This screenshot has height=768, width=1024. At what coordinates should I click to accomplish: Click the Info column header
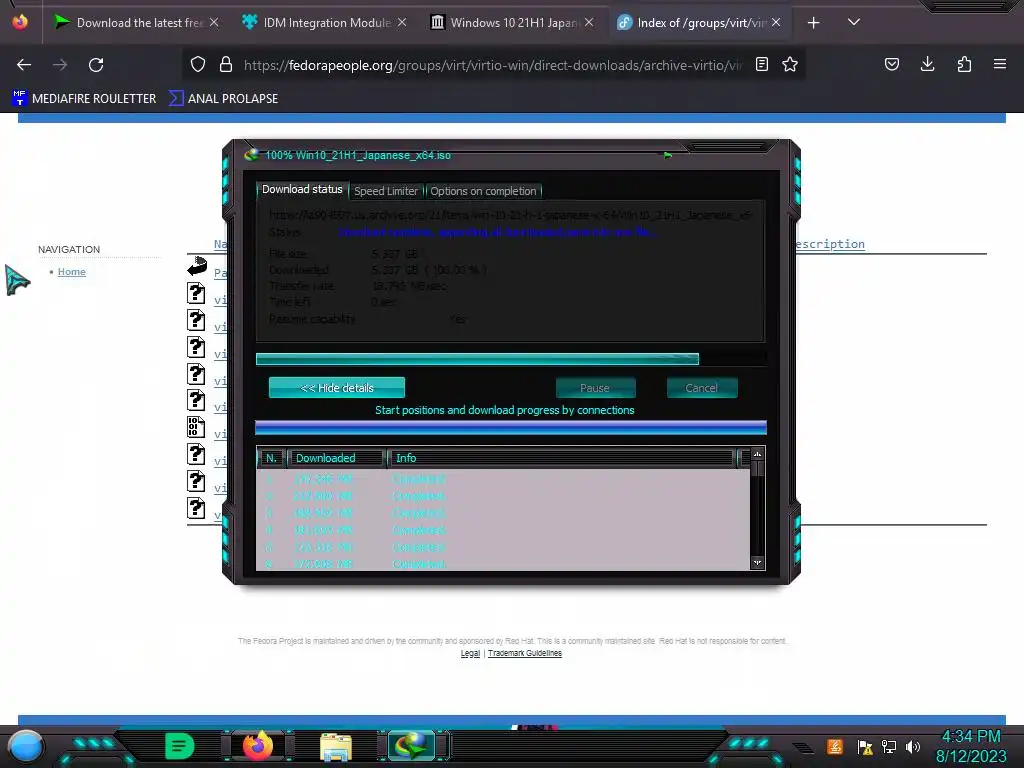[x=562, y=458]
